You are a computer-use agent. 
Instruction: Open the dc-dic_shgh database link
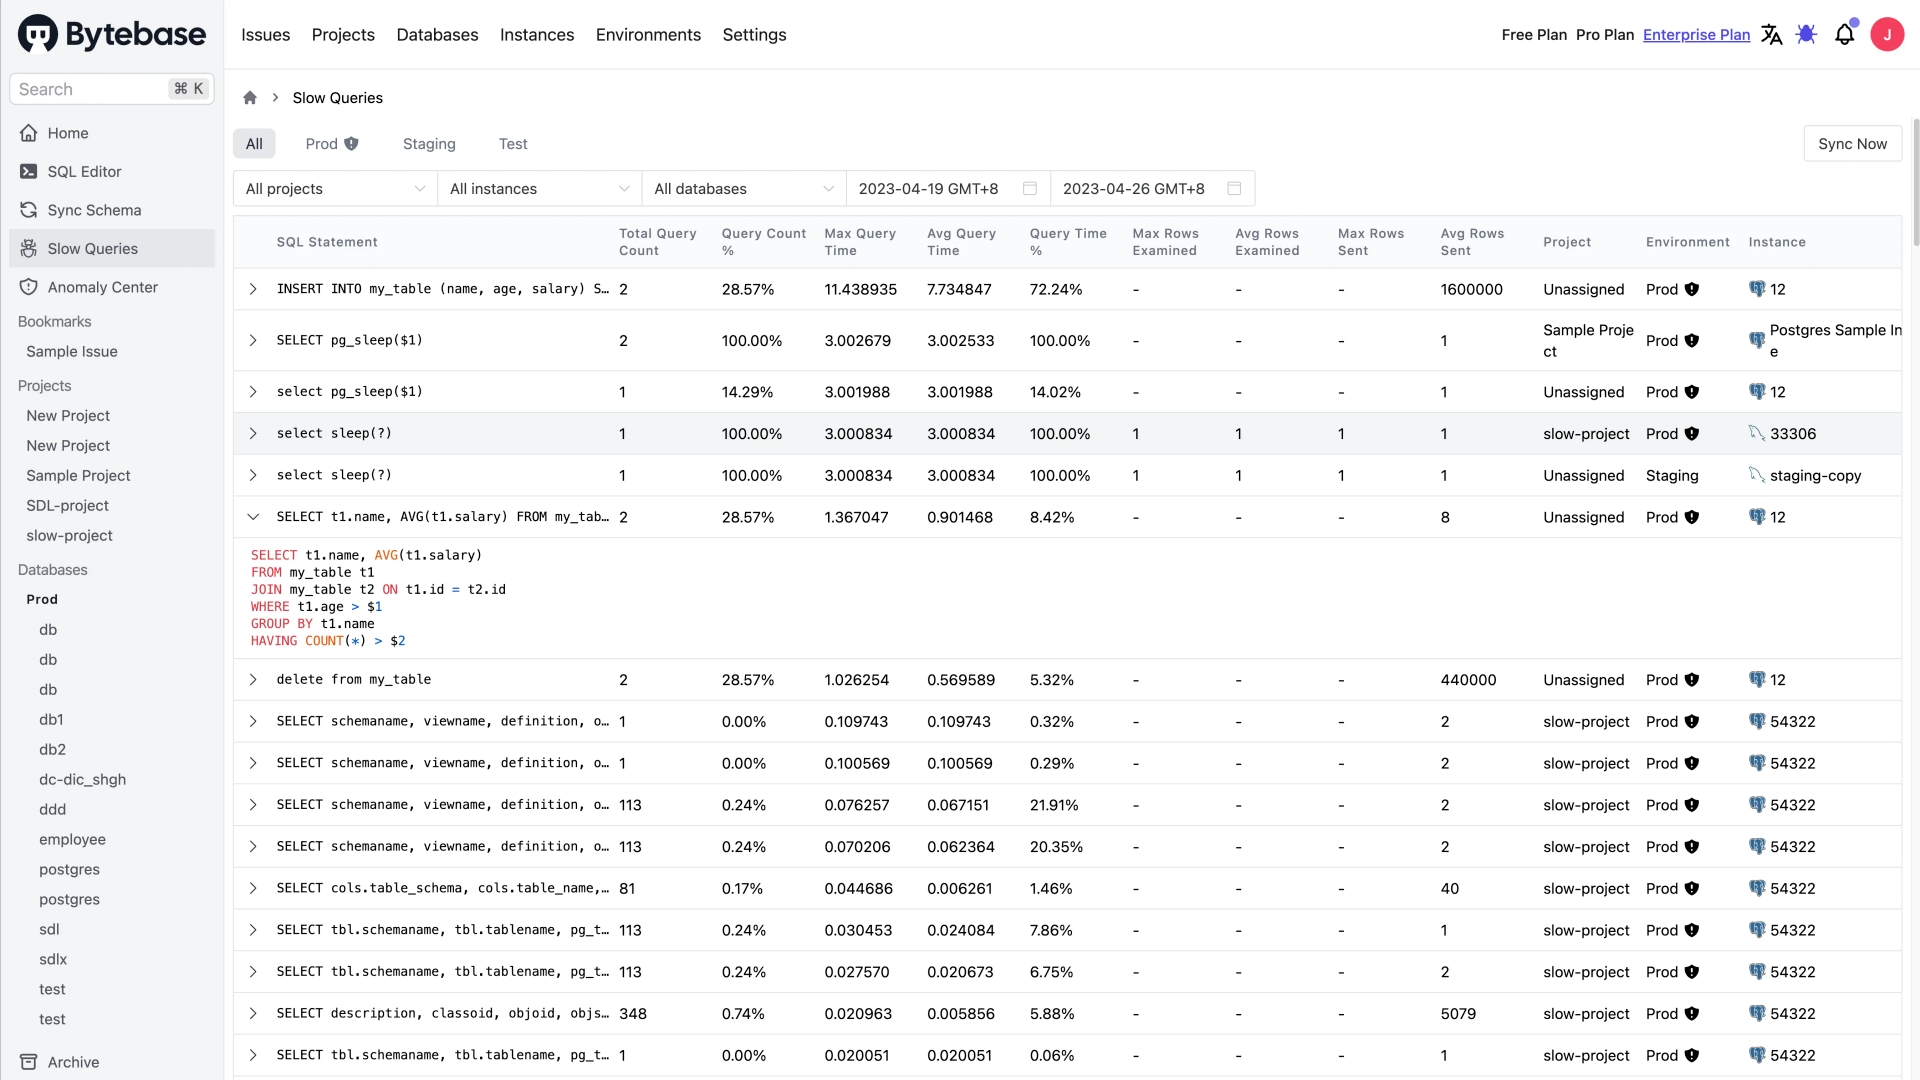point(82,780)
